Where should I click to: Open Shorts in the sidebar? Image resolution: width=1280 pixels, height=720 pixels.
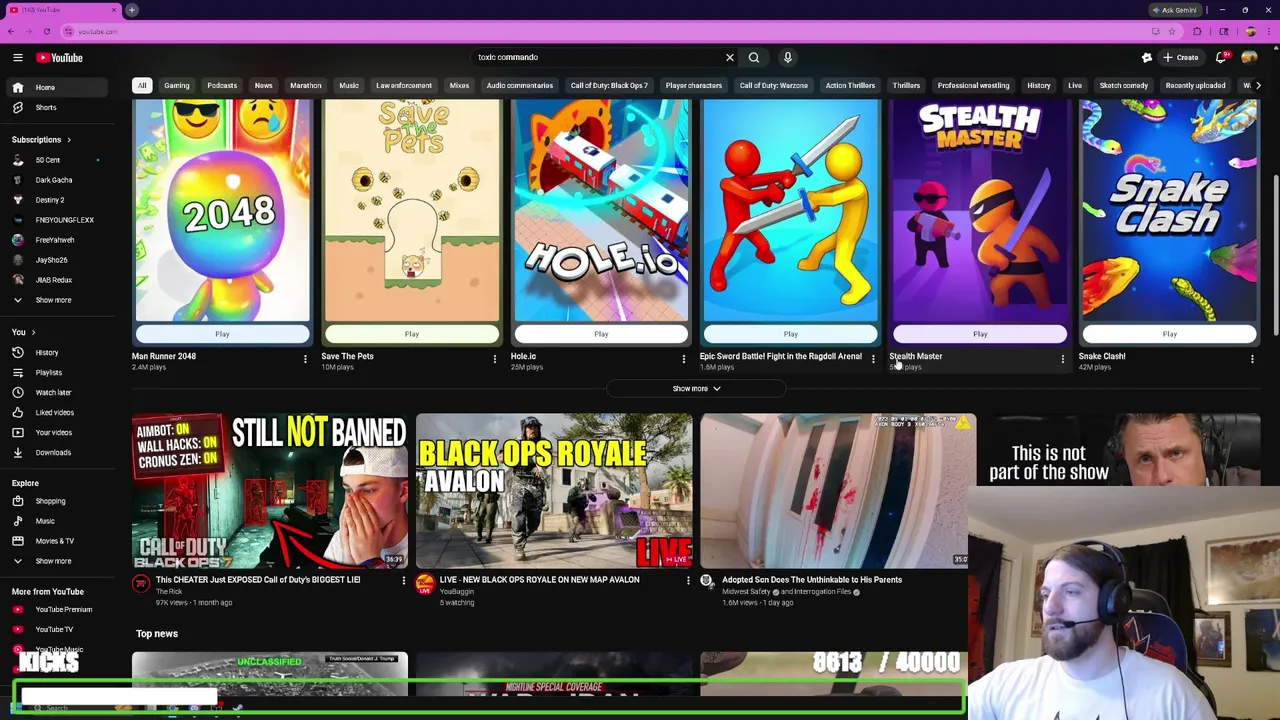[57, 107]
